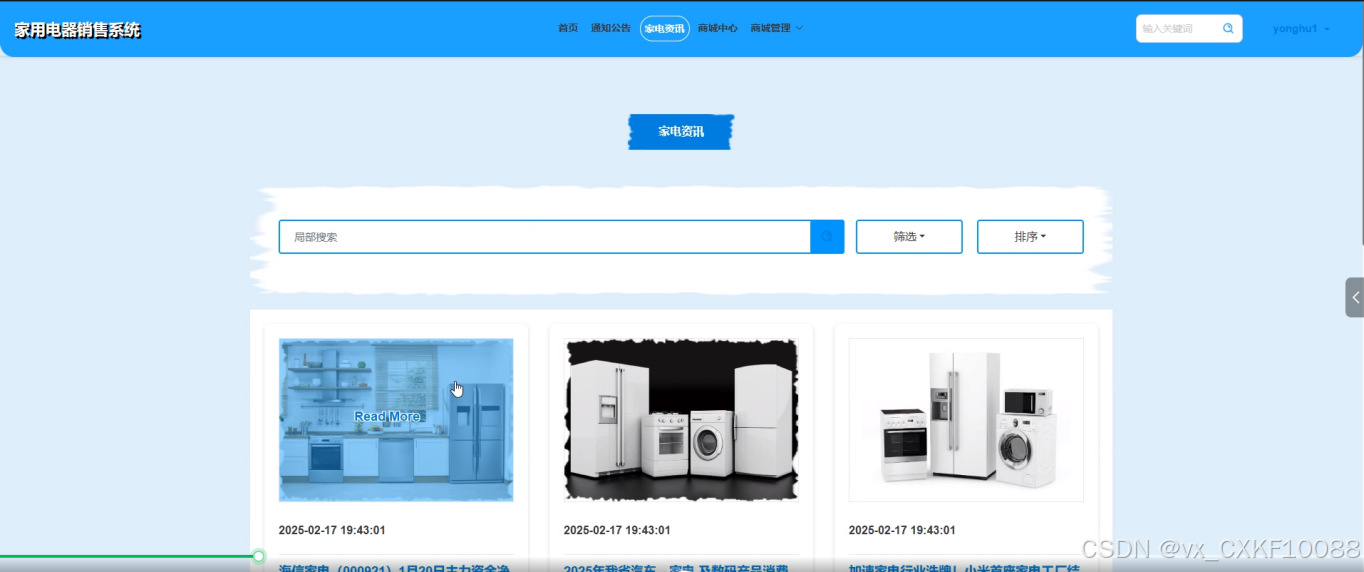This screenshot has height=572, width=1364.
Task: Expand the 商城管理 dropdown menu
Action: coord(777,29)
